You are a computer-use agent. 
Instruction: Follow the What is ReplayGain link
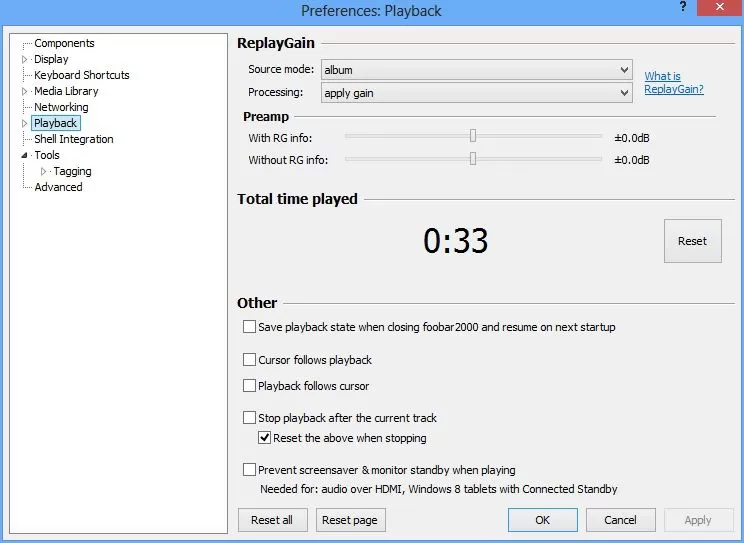(x=674, y=83)
